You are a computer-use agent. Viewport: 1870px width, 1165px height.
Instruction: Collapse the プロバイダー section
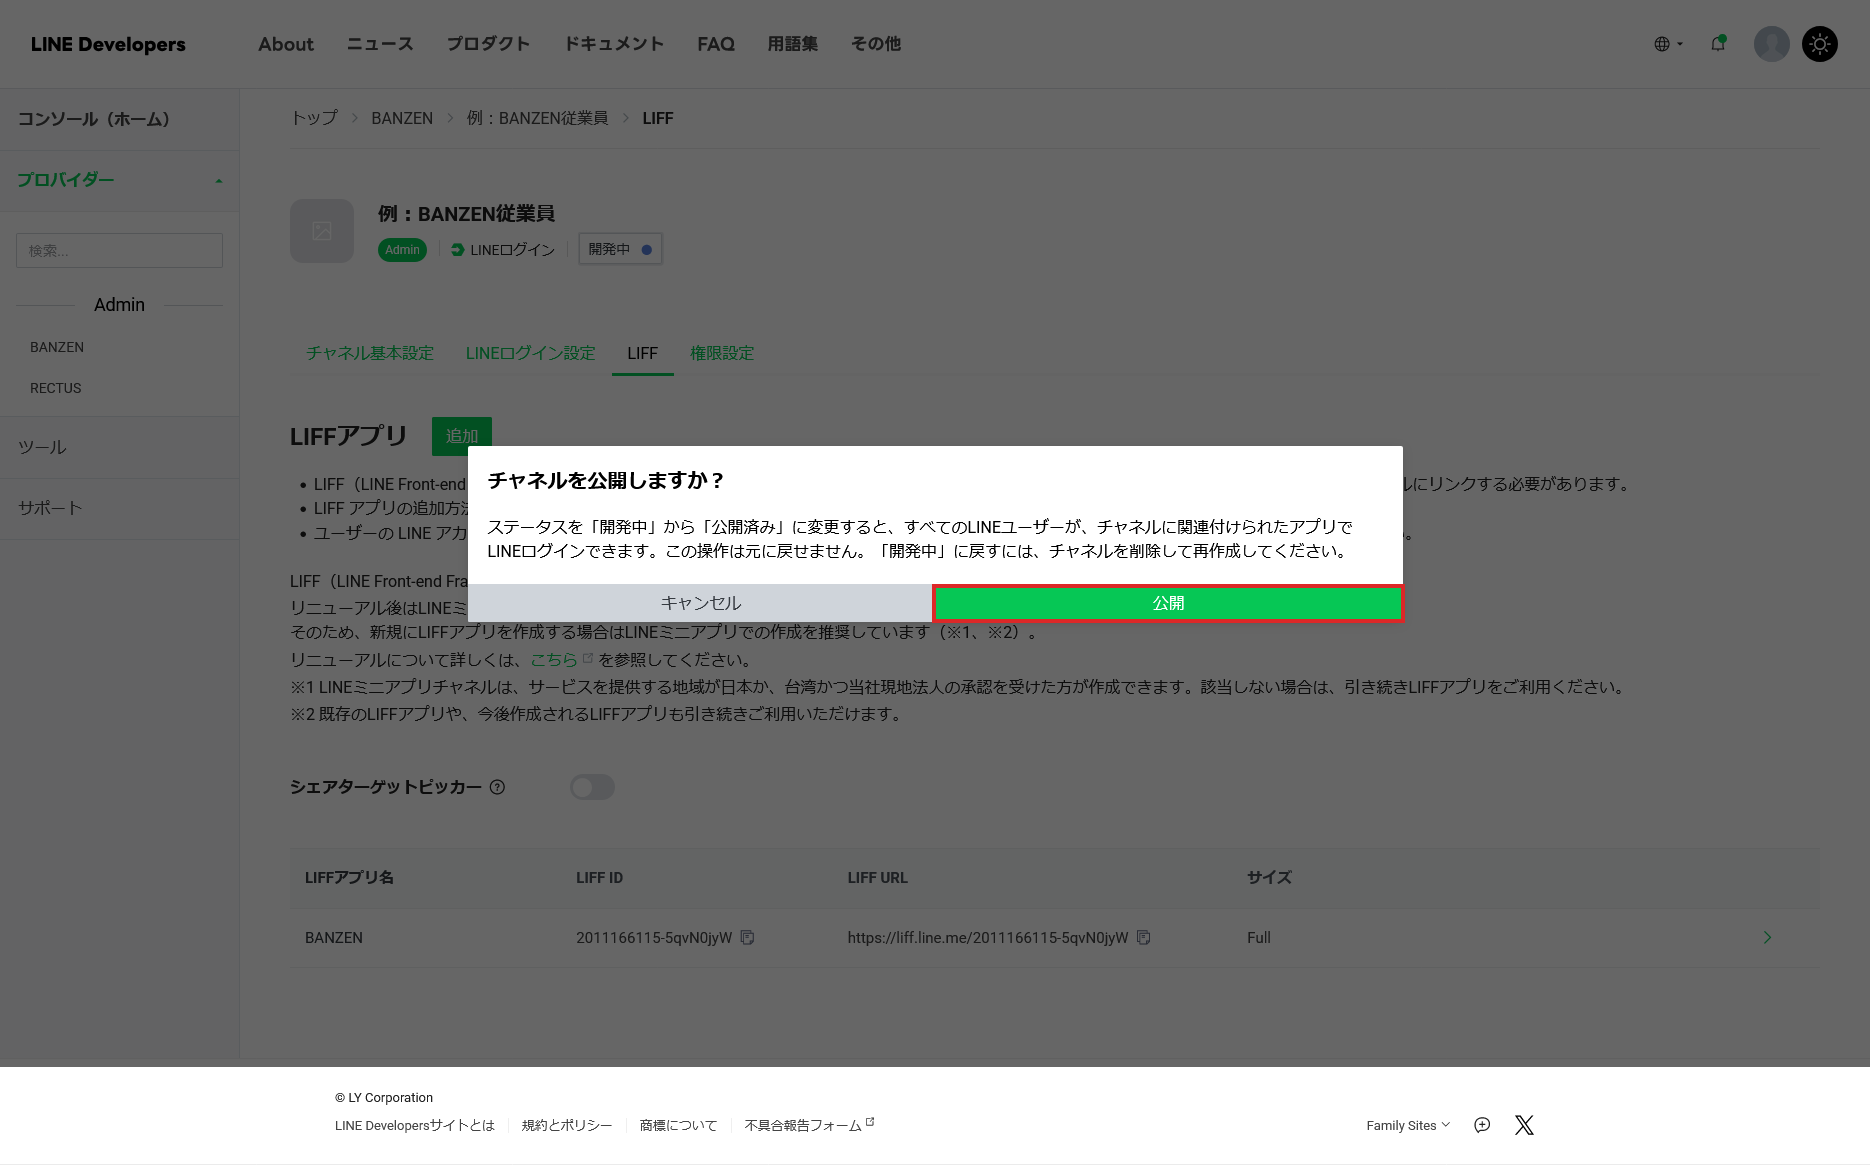119,180
